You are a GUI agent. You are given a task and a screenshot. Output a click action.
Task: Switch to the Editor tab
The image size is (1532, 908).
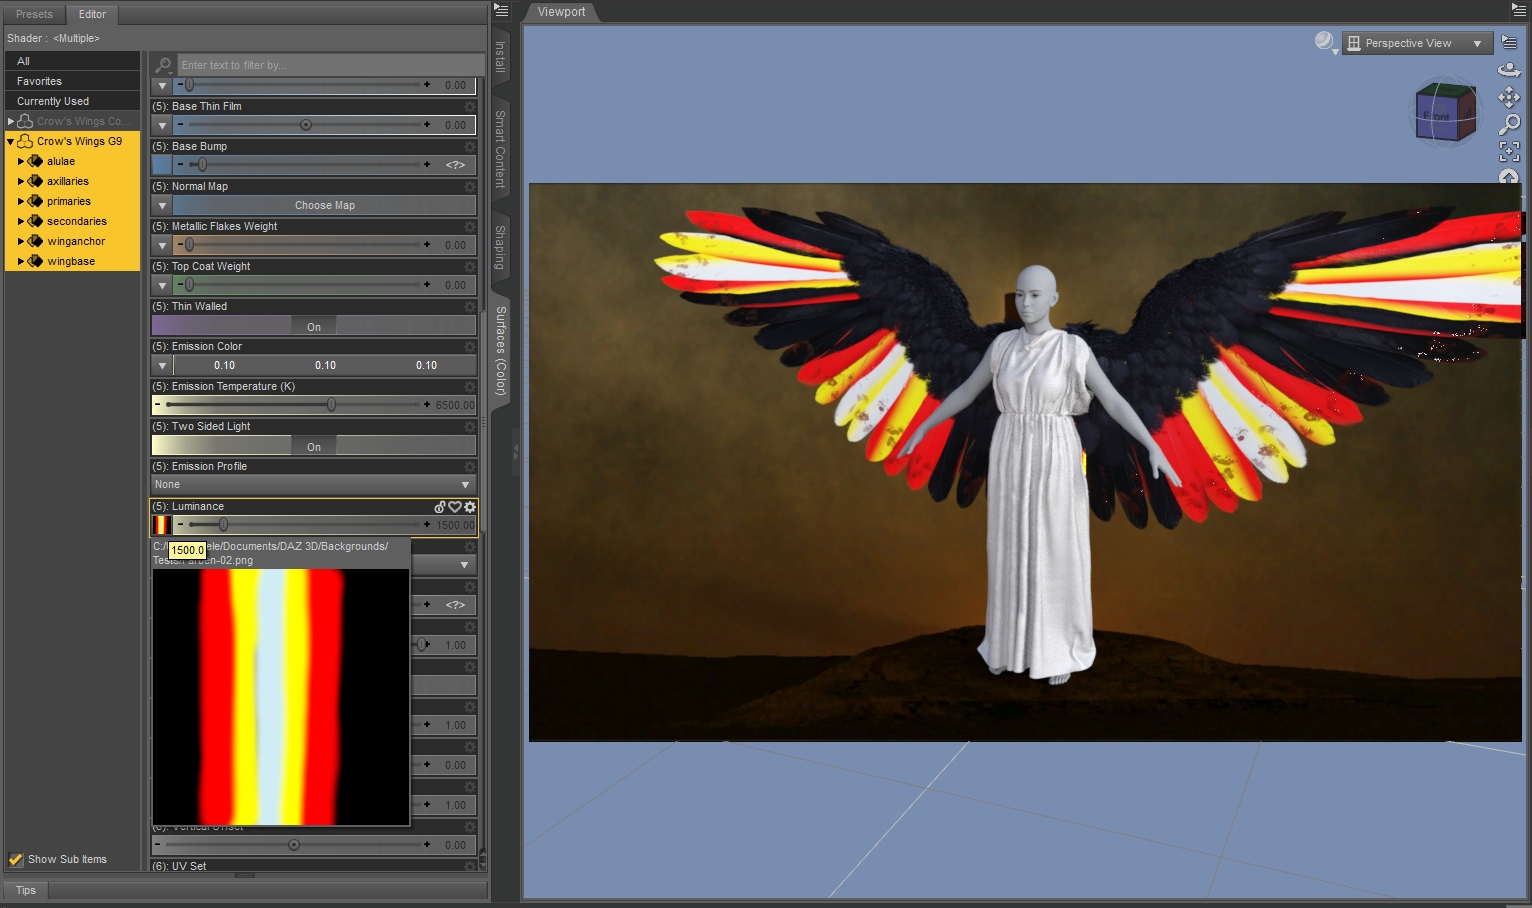click(92, 14)
